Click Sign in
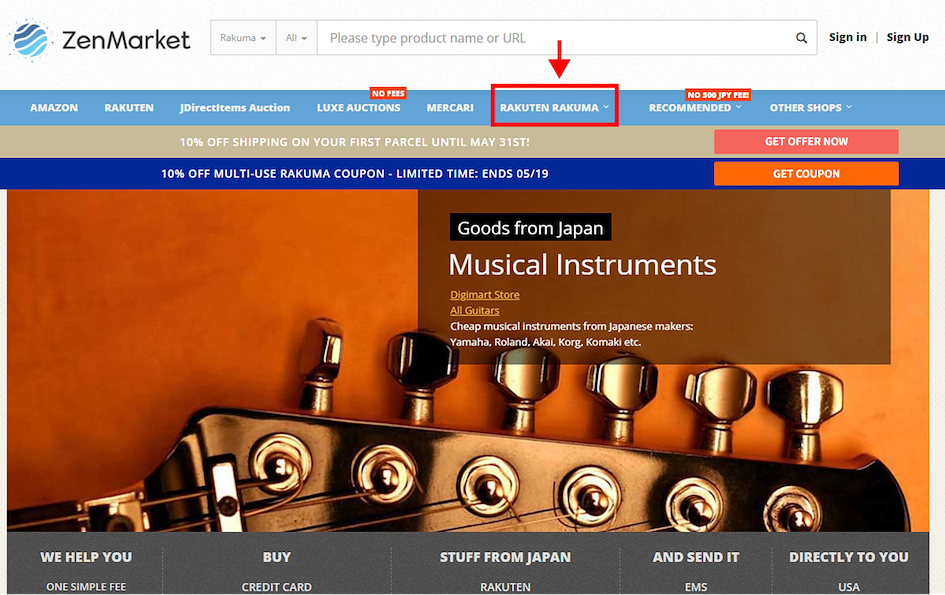The width and height of the screenshot is (945, 595). (847, 37)
